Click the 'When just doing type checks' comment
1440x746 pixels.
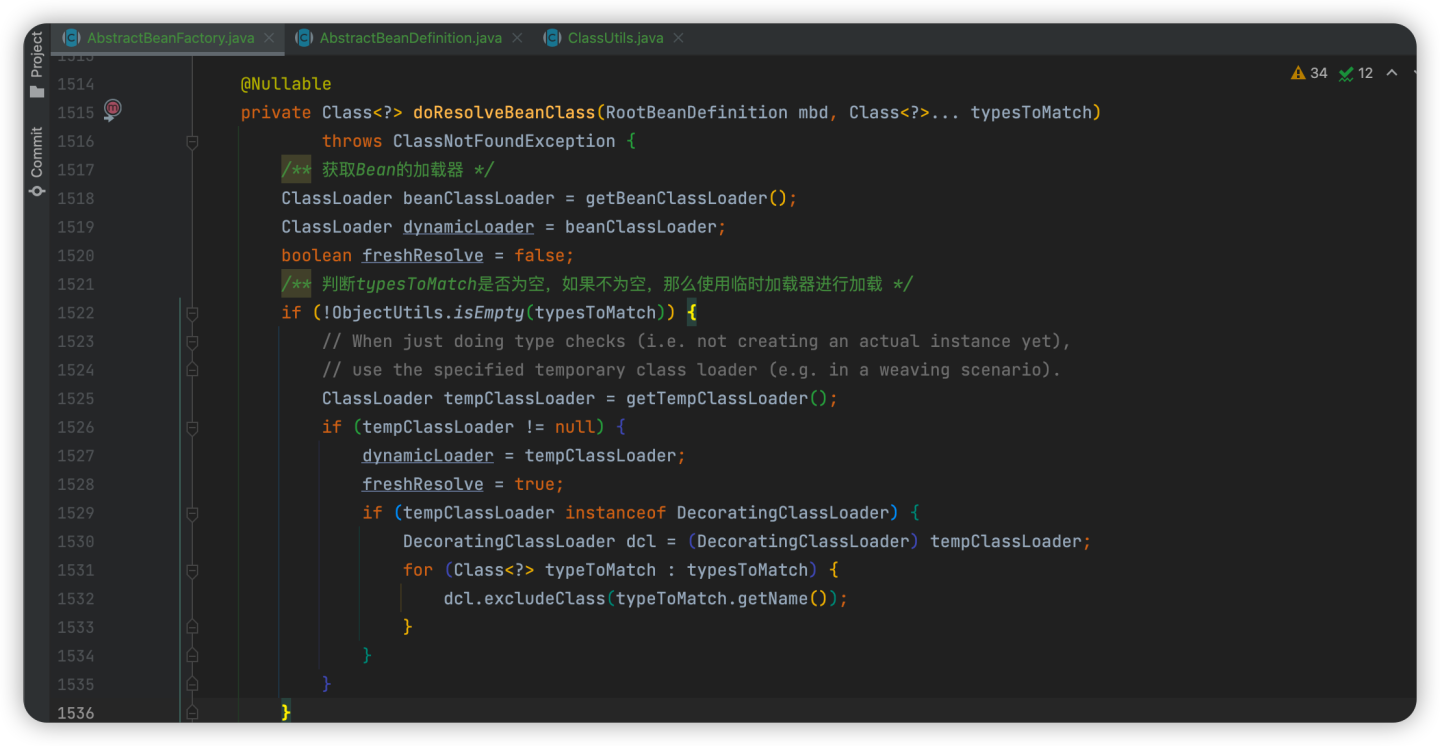[x=696, y=341]
